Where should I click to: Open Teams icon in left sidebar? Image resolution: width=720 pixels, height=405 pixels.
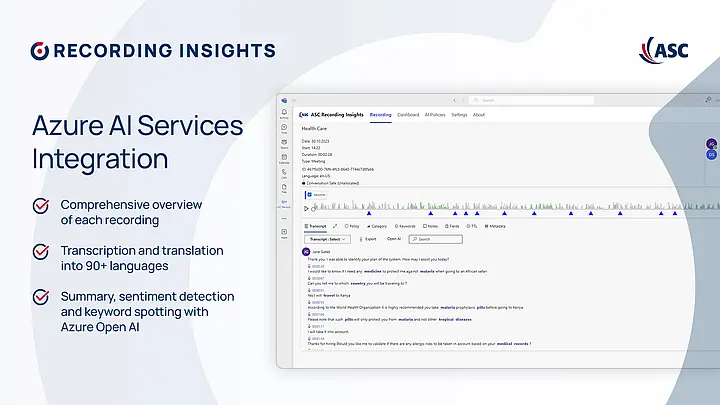[285, 142]
